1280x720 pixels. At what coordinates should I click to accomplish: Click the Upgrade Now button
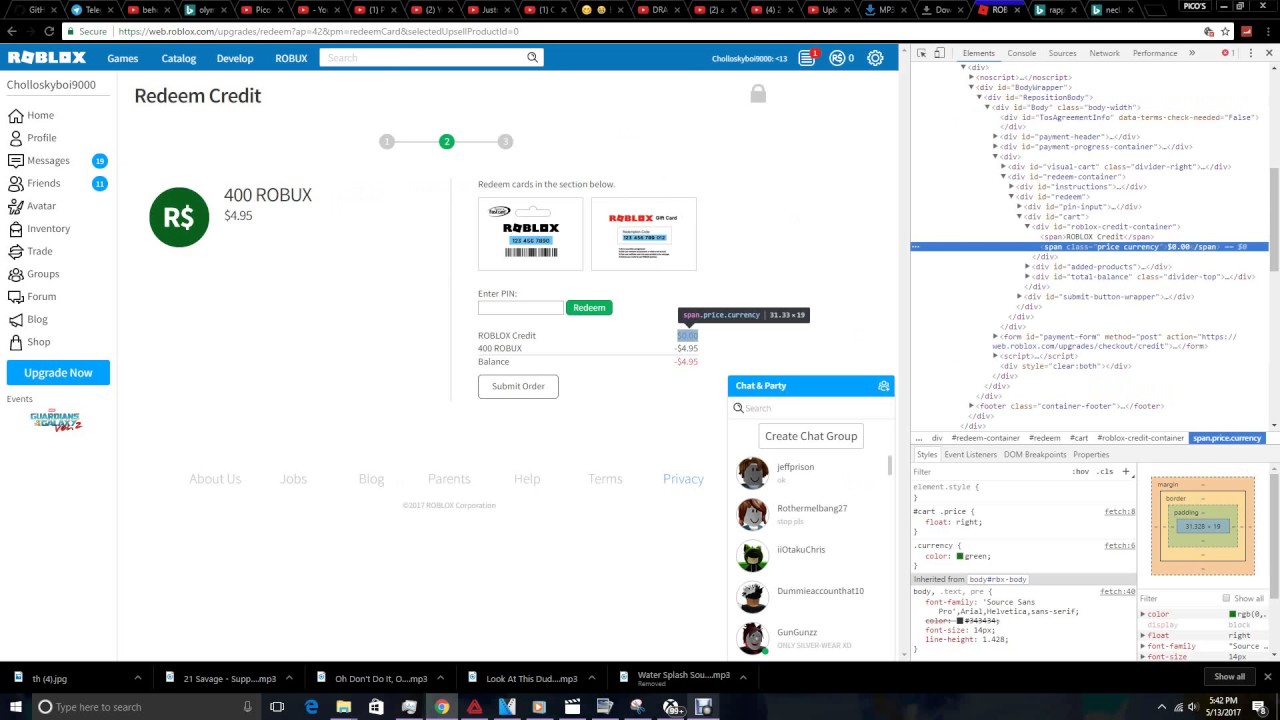coord(58,373)
